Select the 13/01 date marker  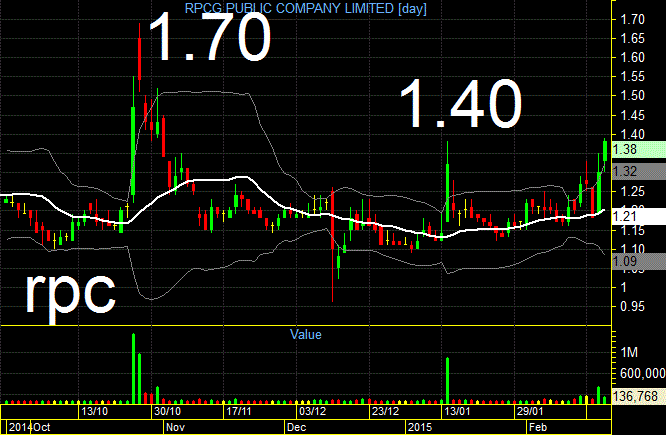(457, 411)
